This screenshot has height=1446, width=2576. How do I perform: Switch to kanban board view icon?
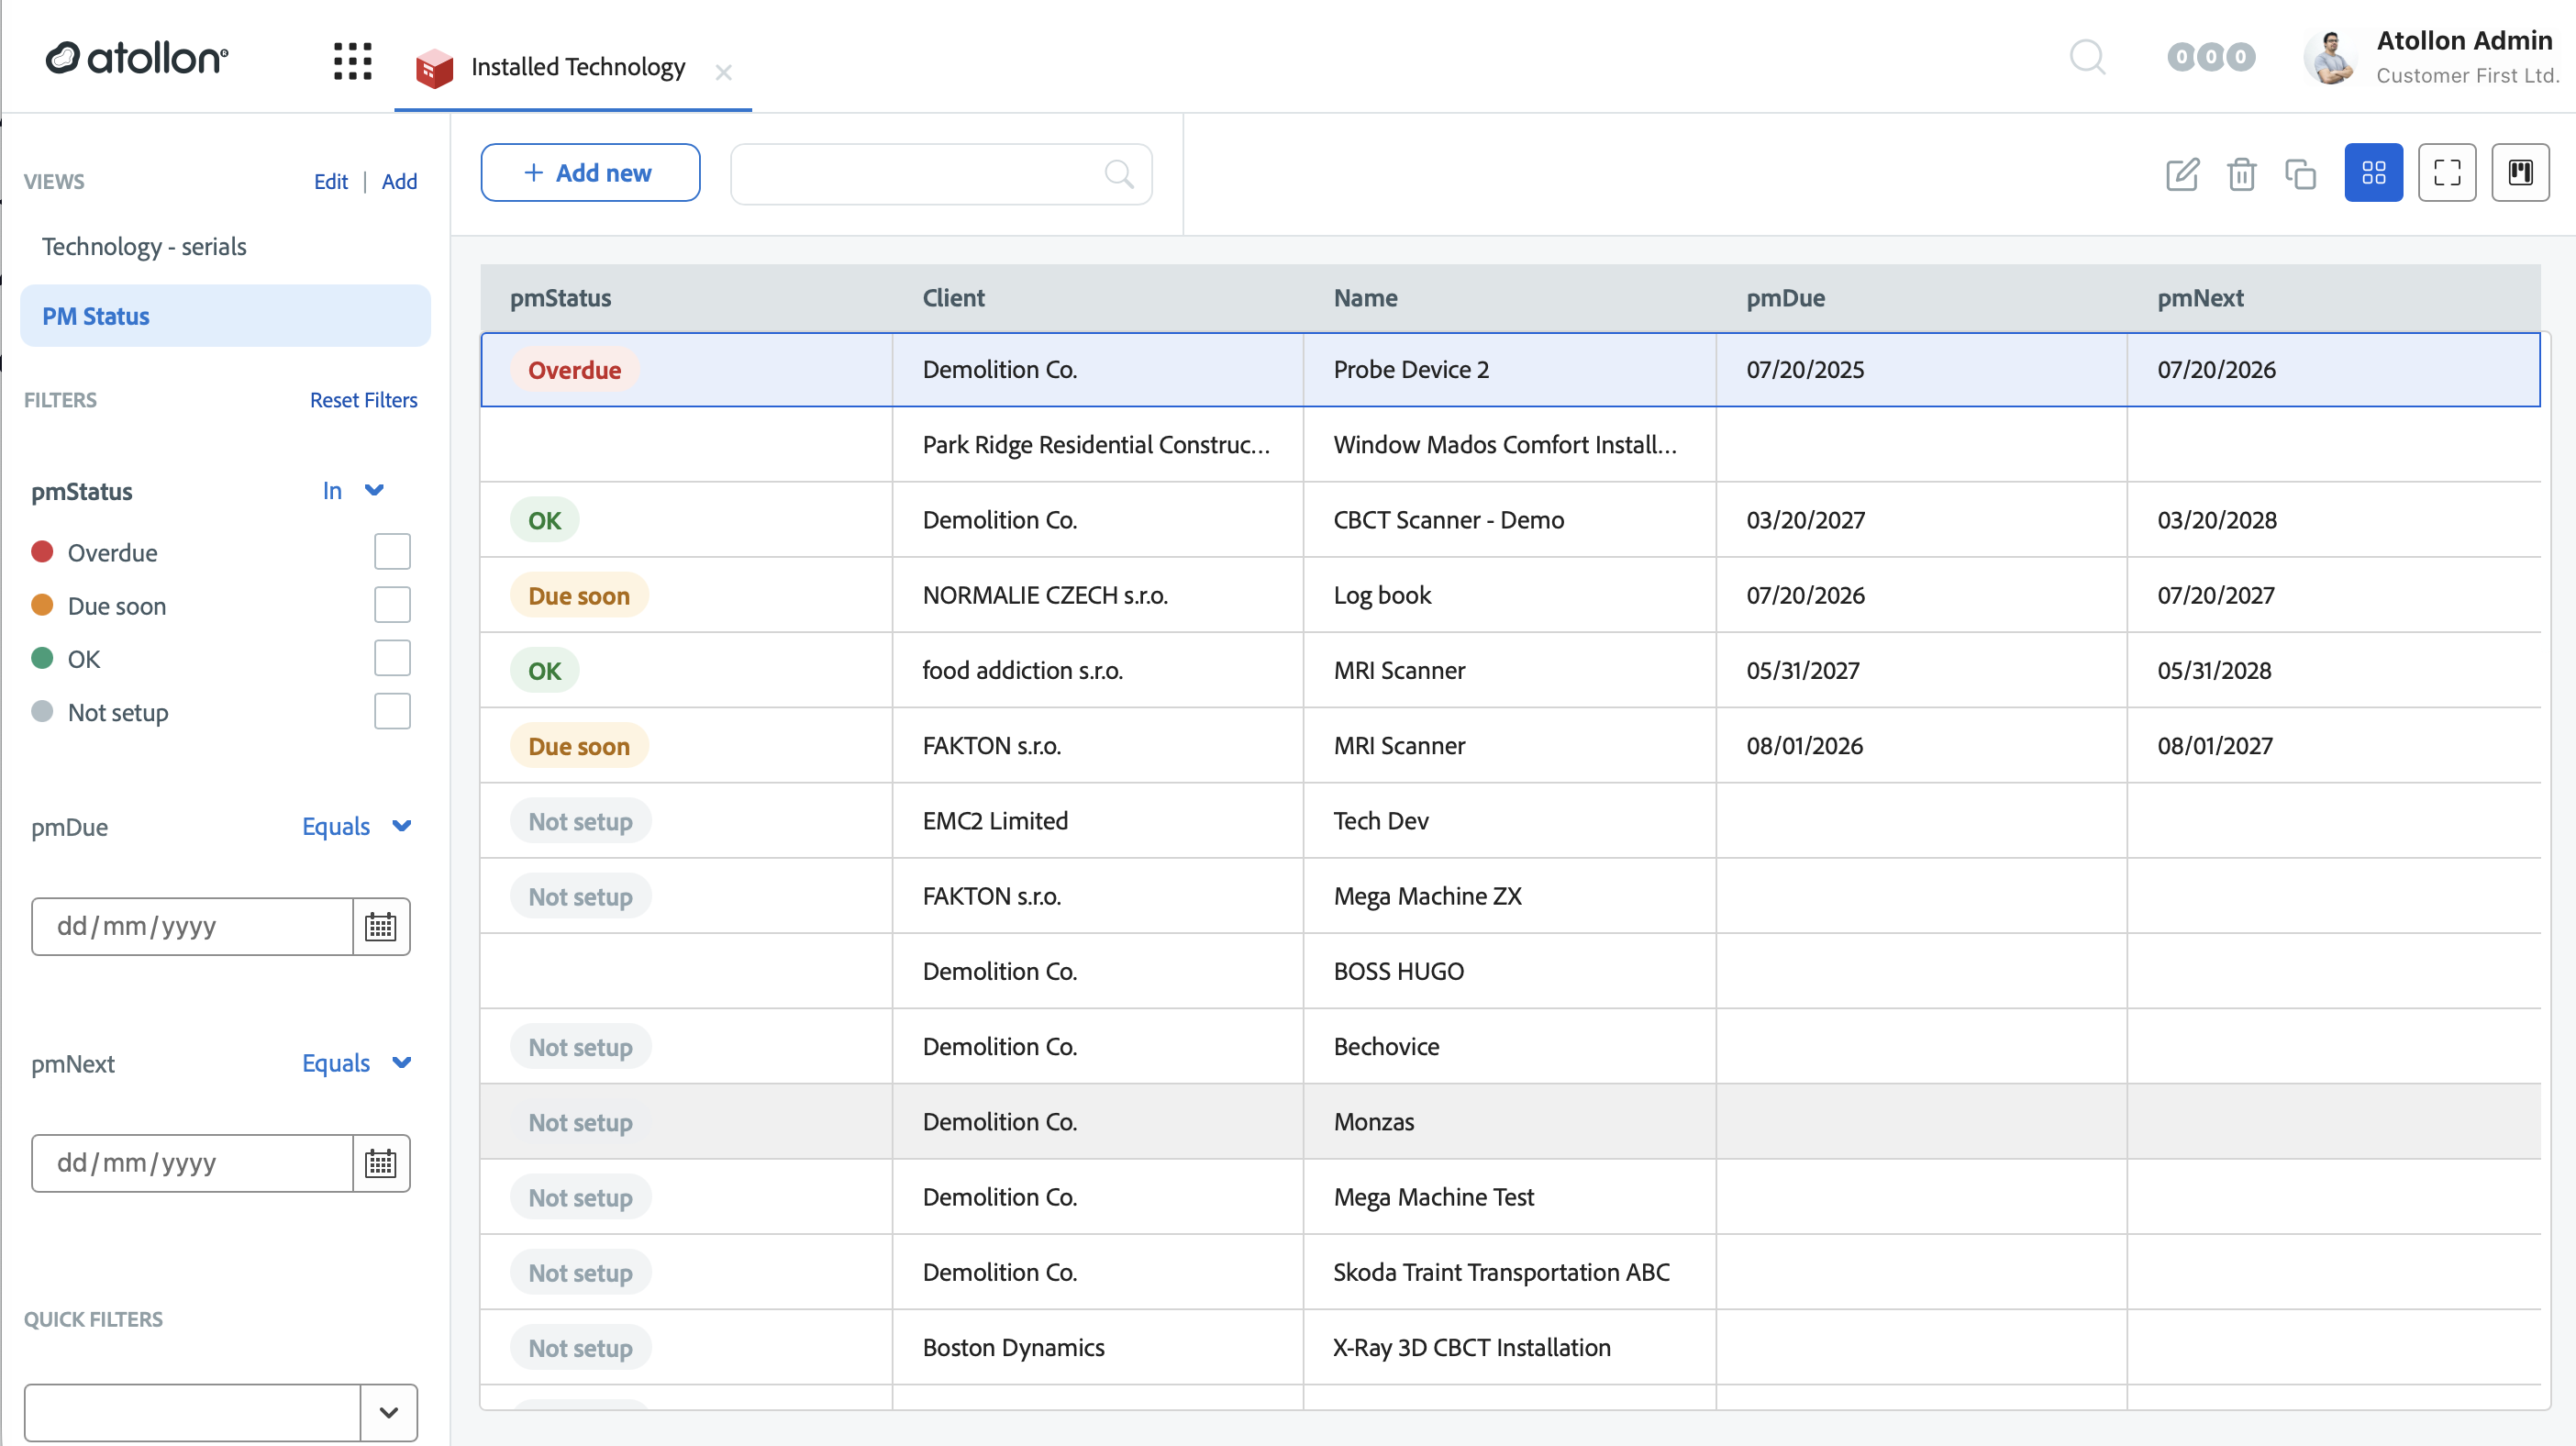pyautogui.click(x=2520, y=173)
